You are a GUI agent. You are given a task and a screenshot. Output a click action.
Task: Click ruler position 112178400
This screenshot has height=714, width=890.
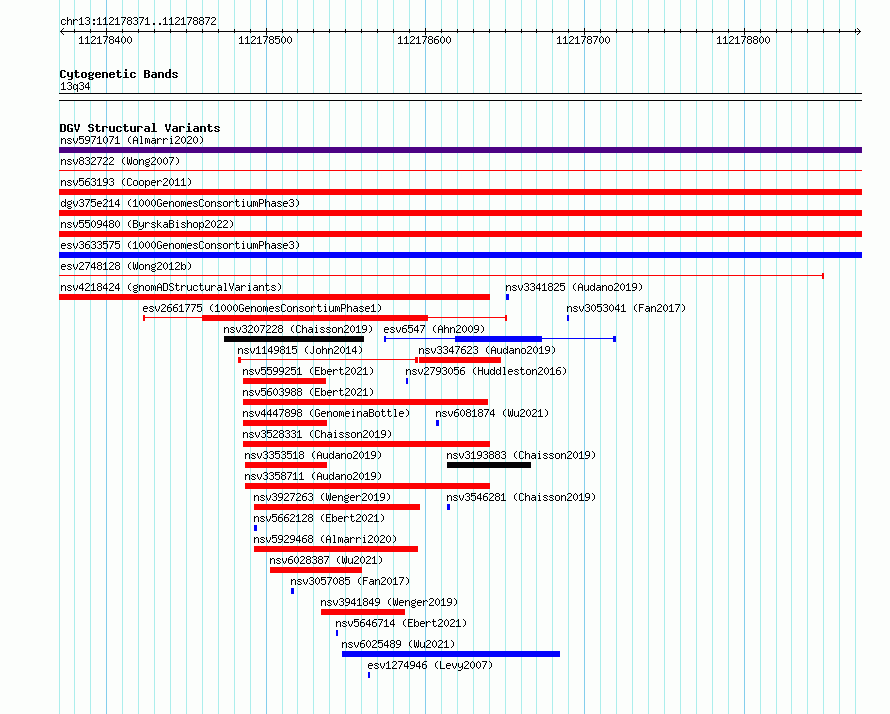[x=106, y=40]
